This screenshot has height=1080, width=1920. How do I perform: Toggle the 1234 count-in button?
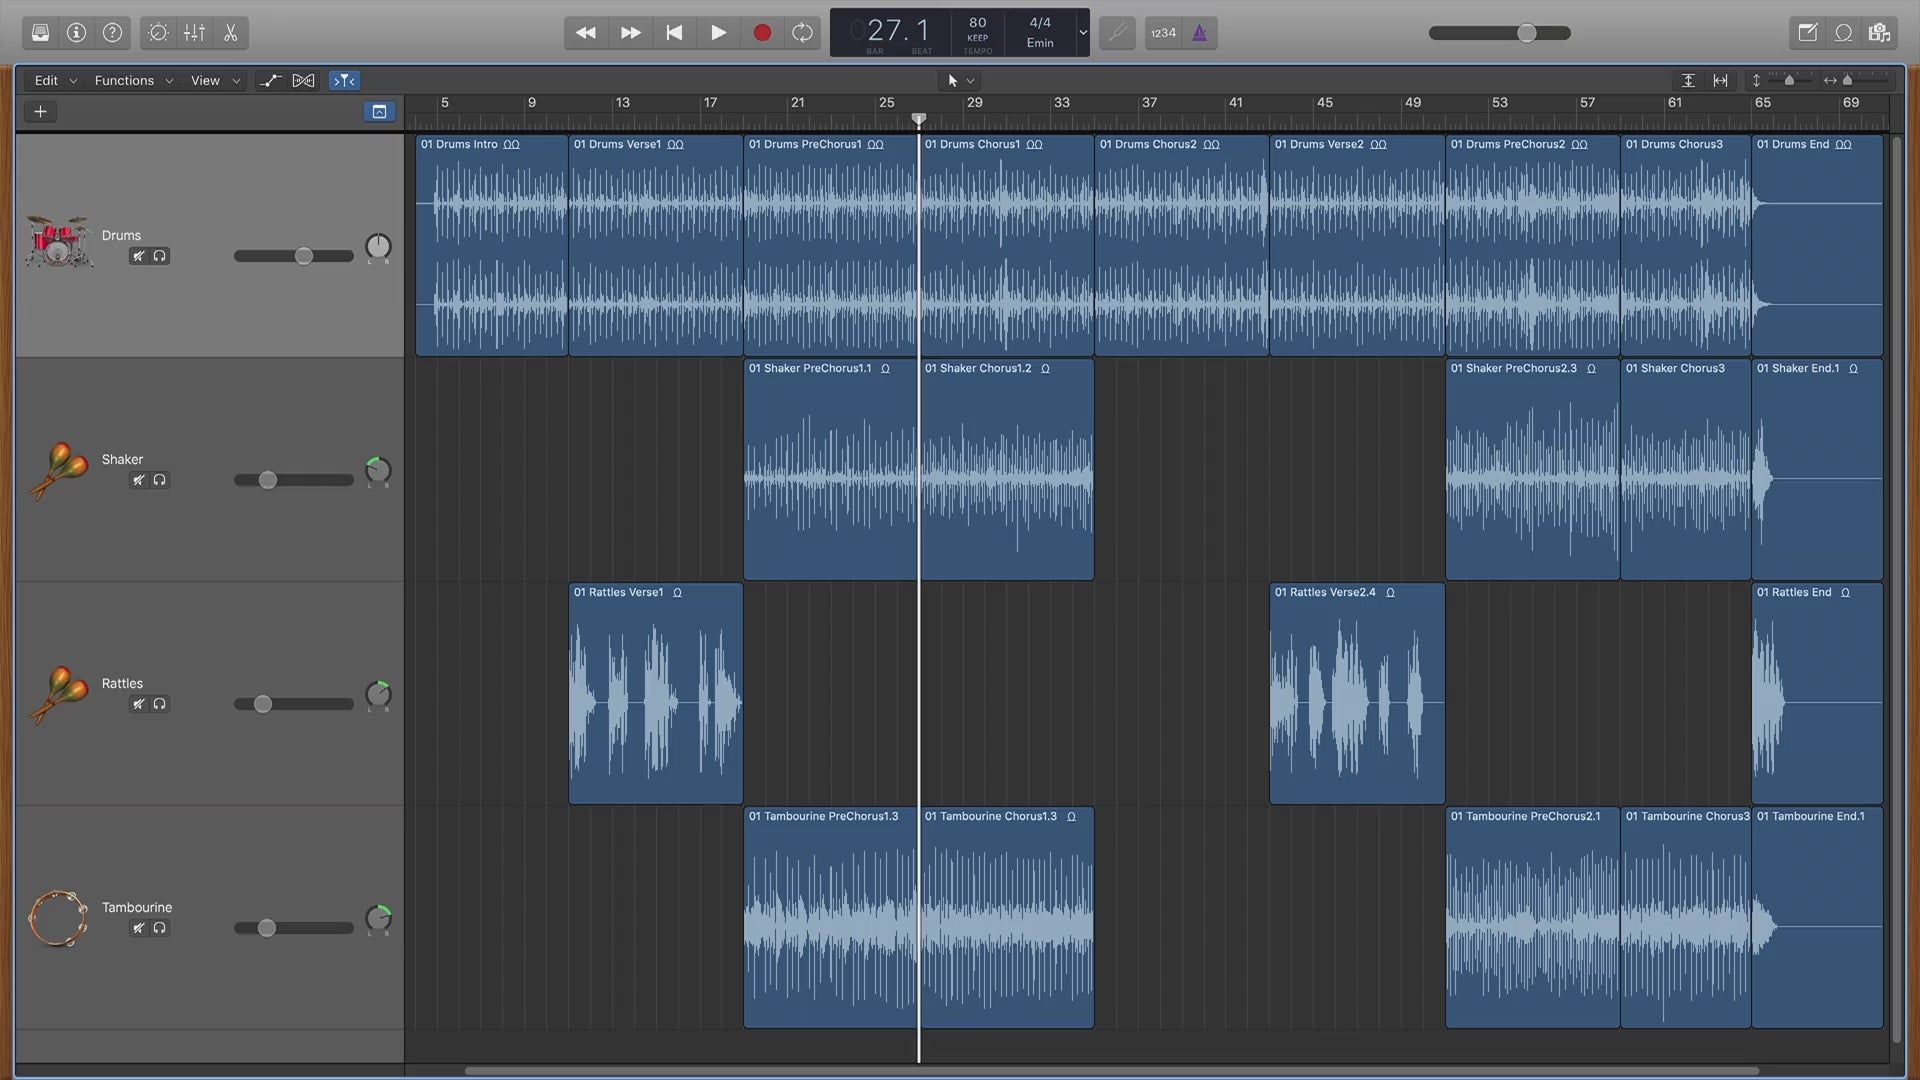pos(1163,33)
